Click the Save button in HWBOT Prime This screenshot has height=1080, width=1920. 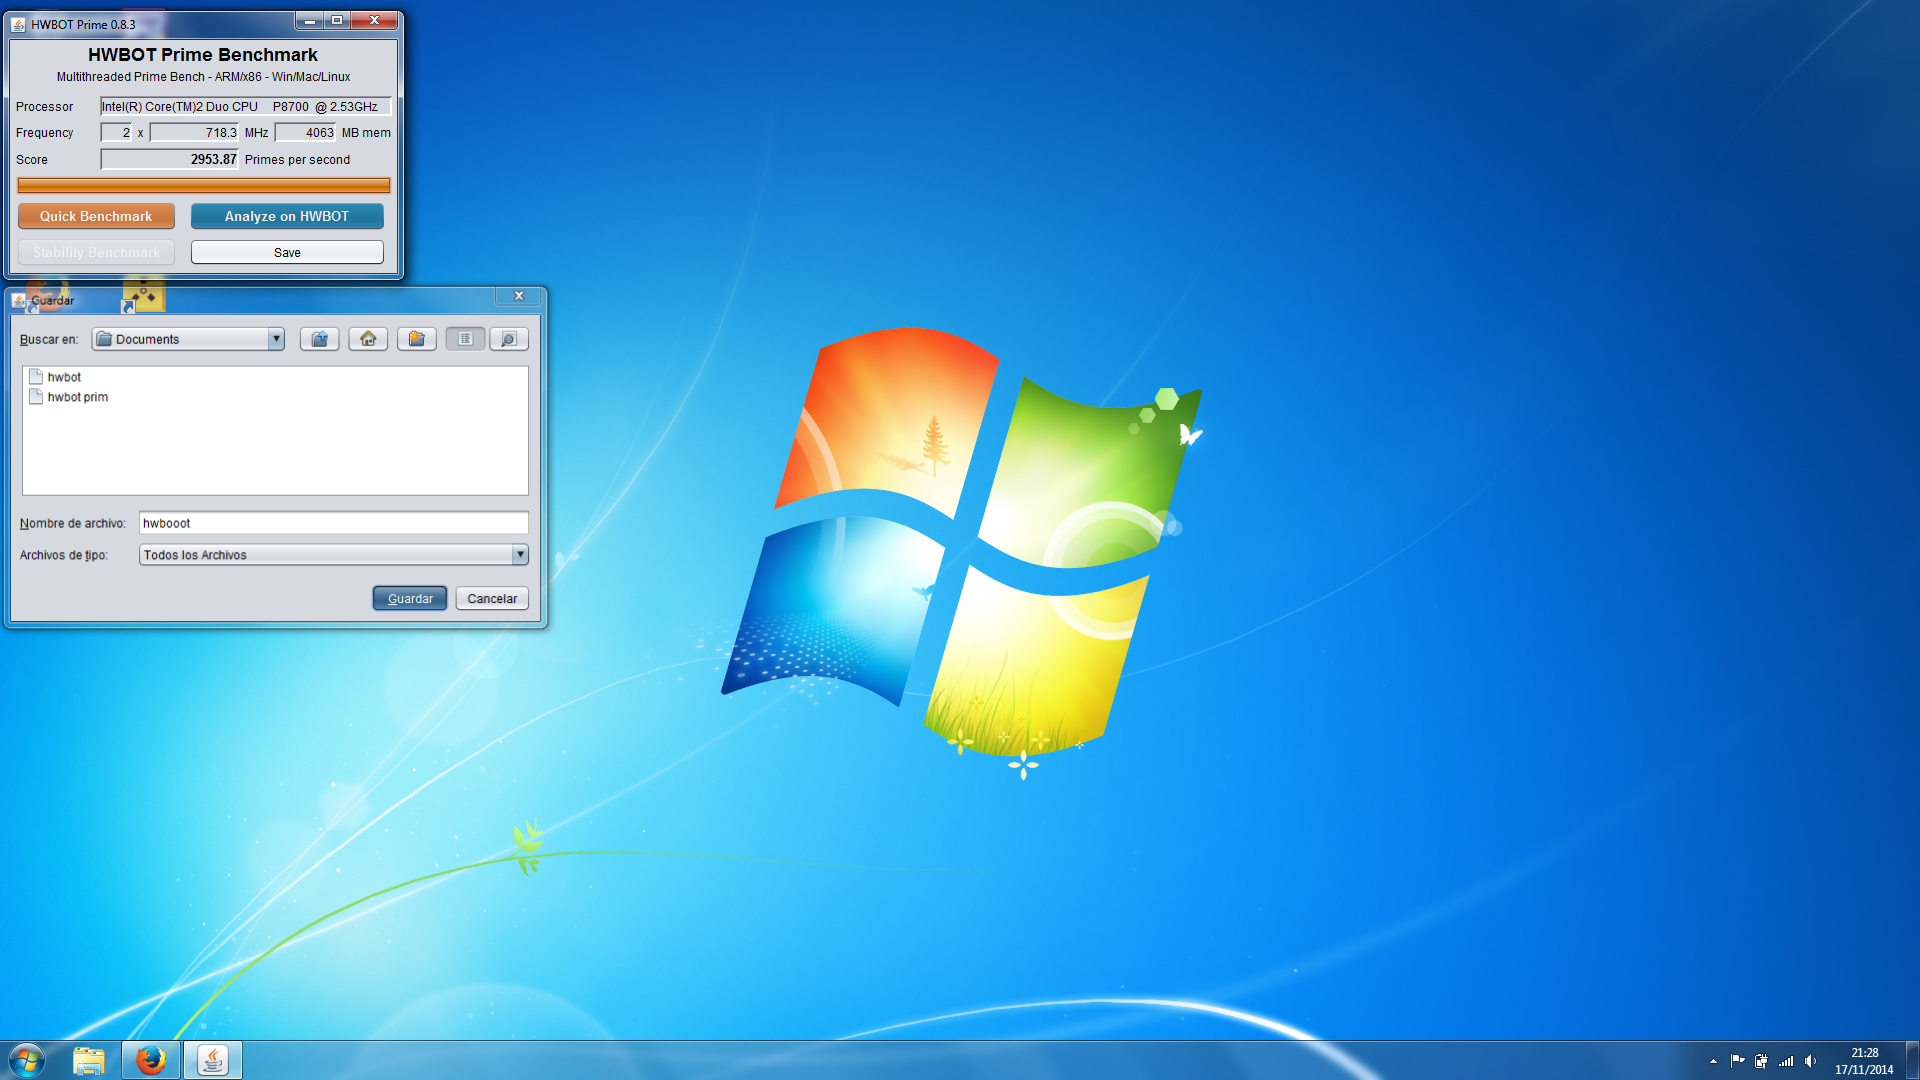[287, 252]
